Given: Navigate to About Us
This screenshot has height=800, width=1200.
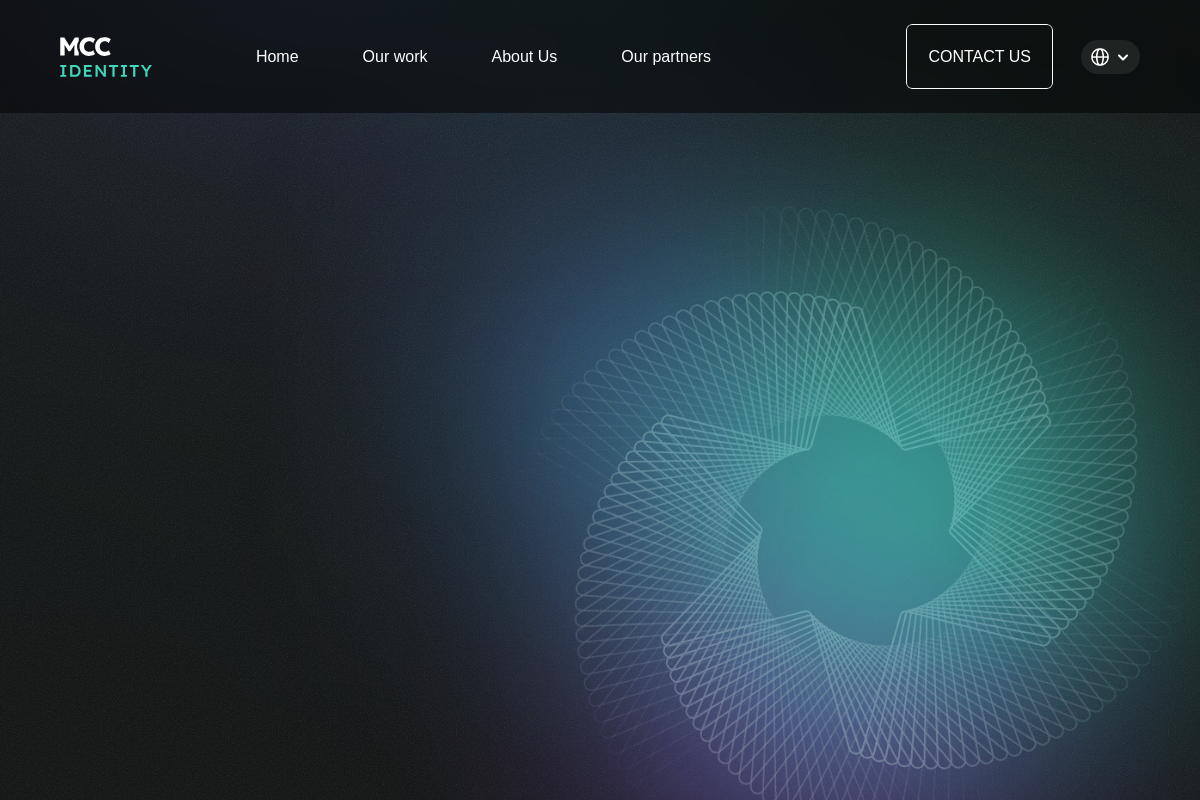Looking at the screenshot, I should tap(524, 57).
